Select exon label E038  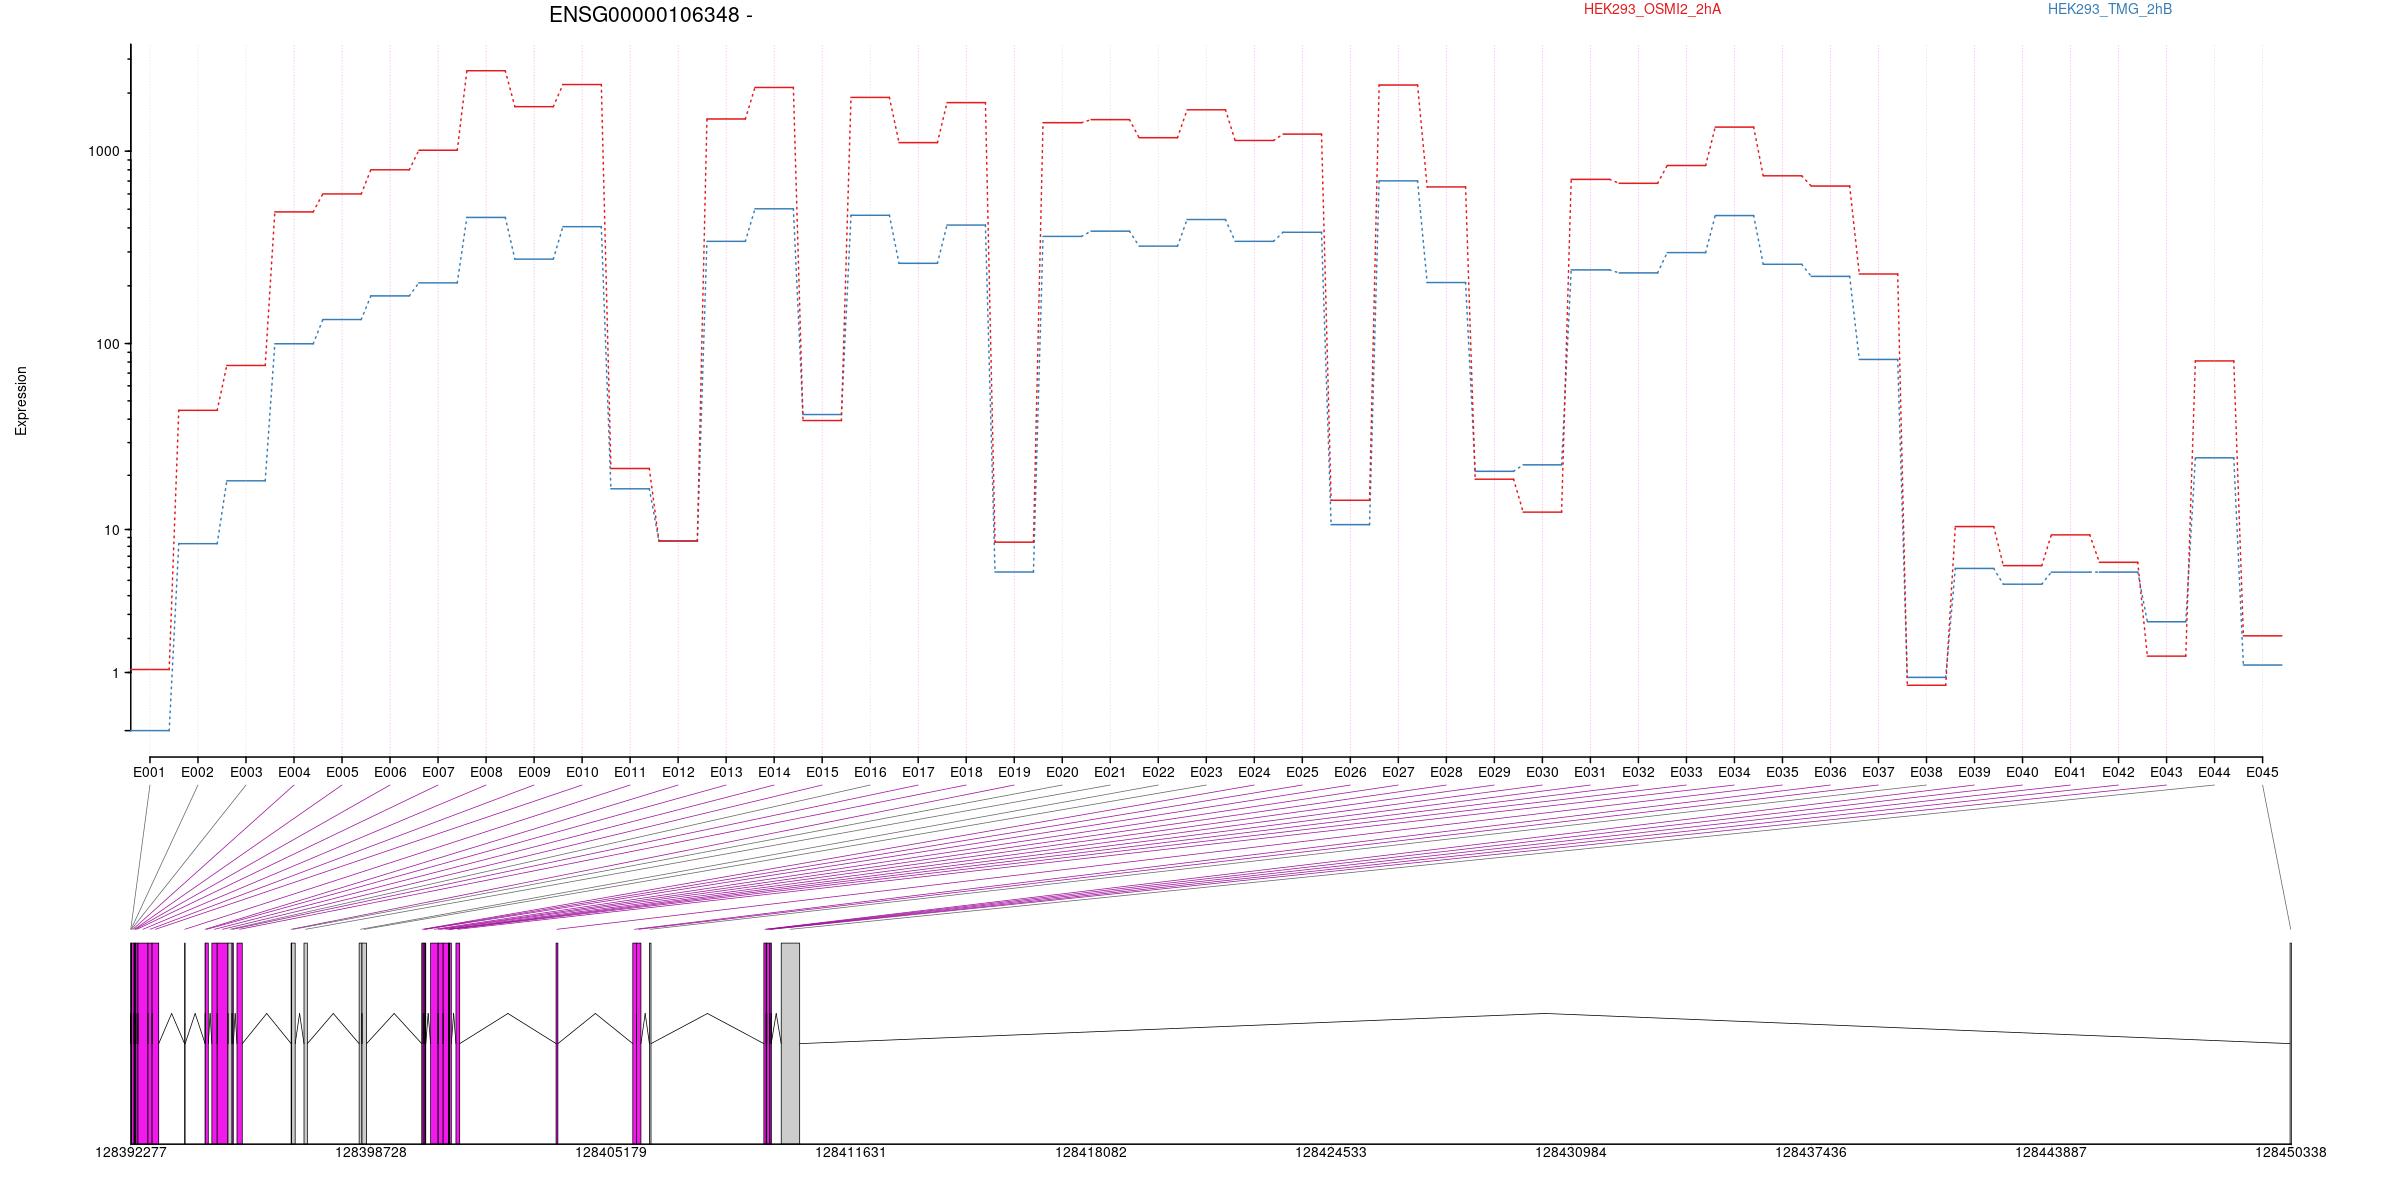tap(1925, 772)
